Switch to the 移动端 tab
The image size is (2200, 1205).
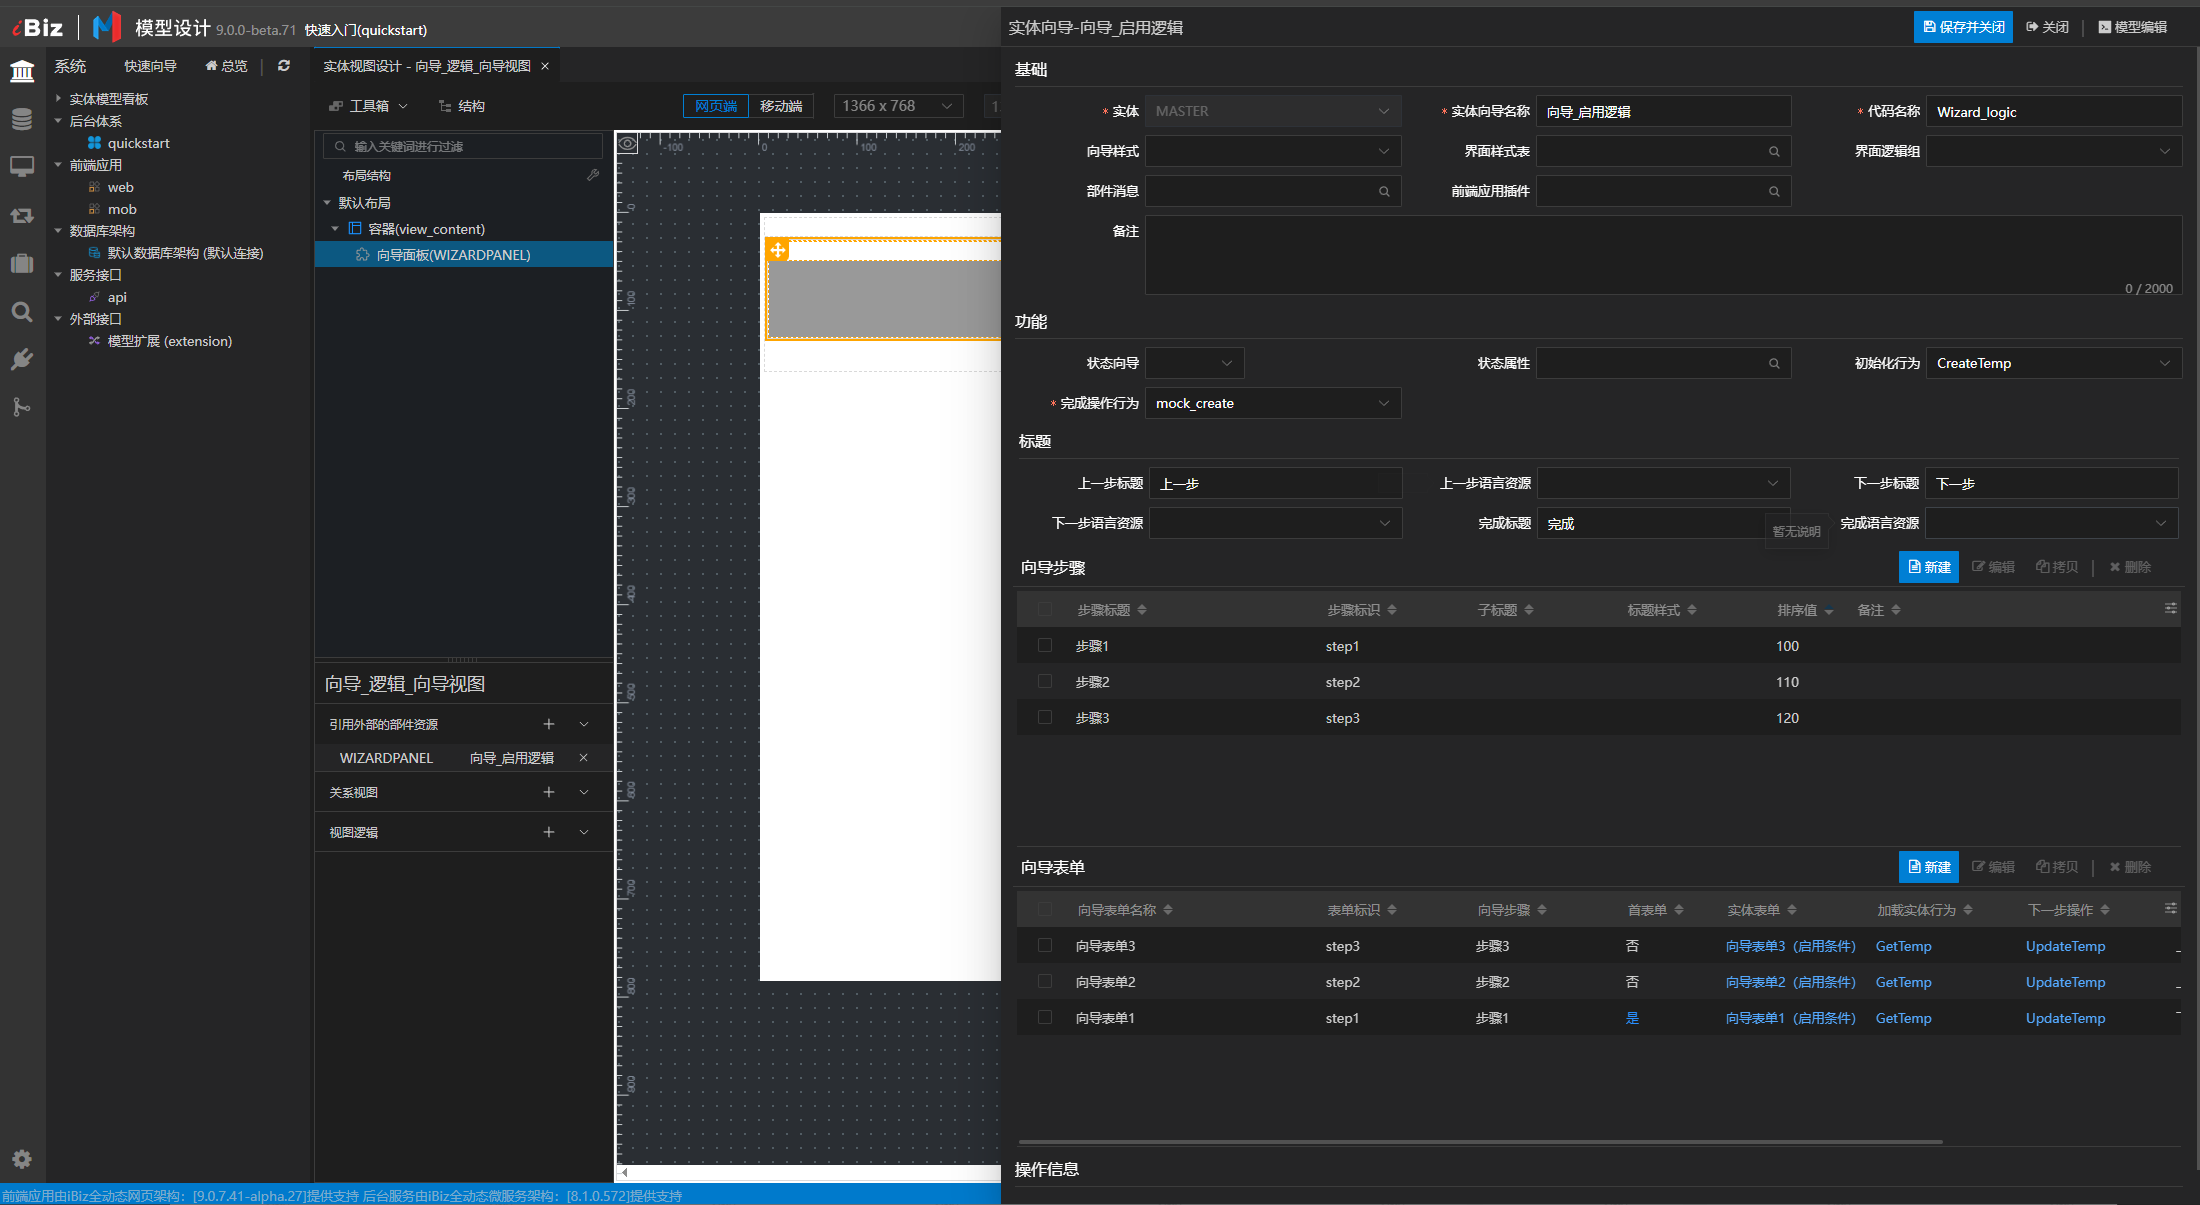coord(781,106)
